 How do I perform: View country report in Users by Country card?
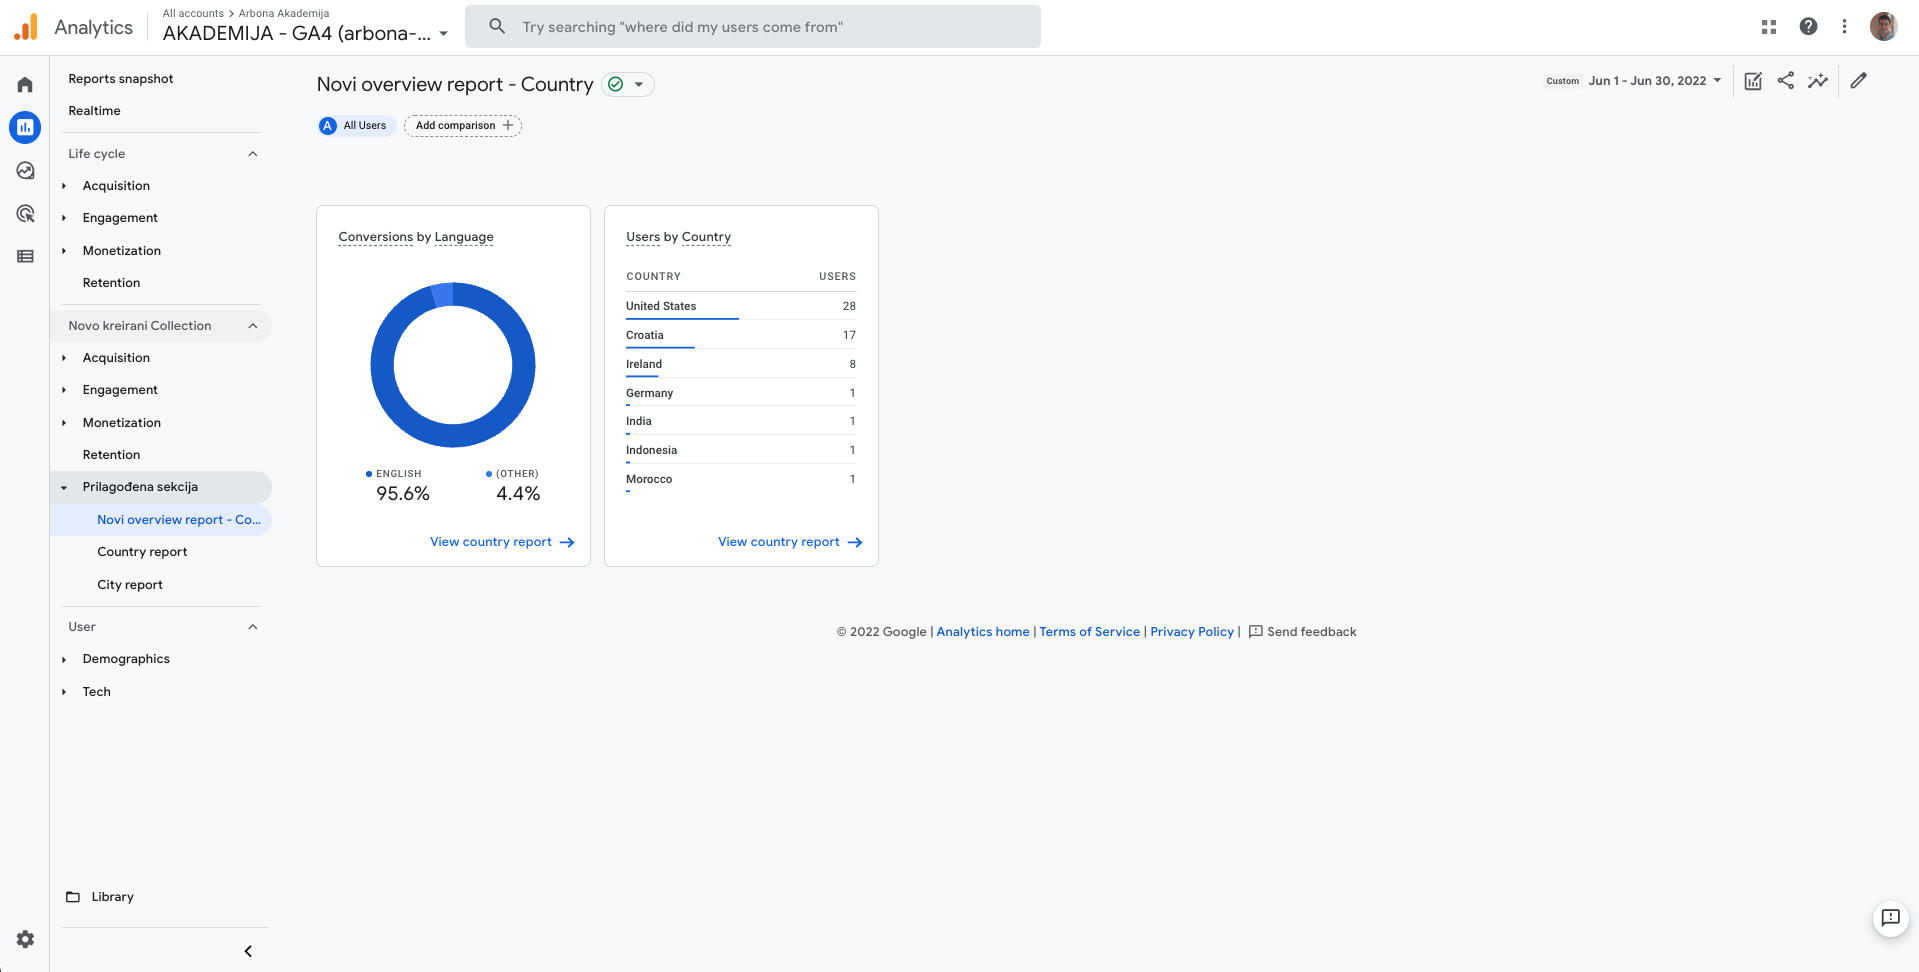click(x=790, y=542)
